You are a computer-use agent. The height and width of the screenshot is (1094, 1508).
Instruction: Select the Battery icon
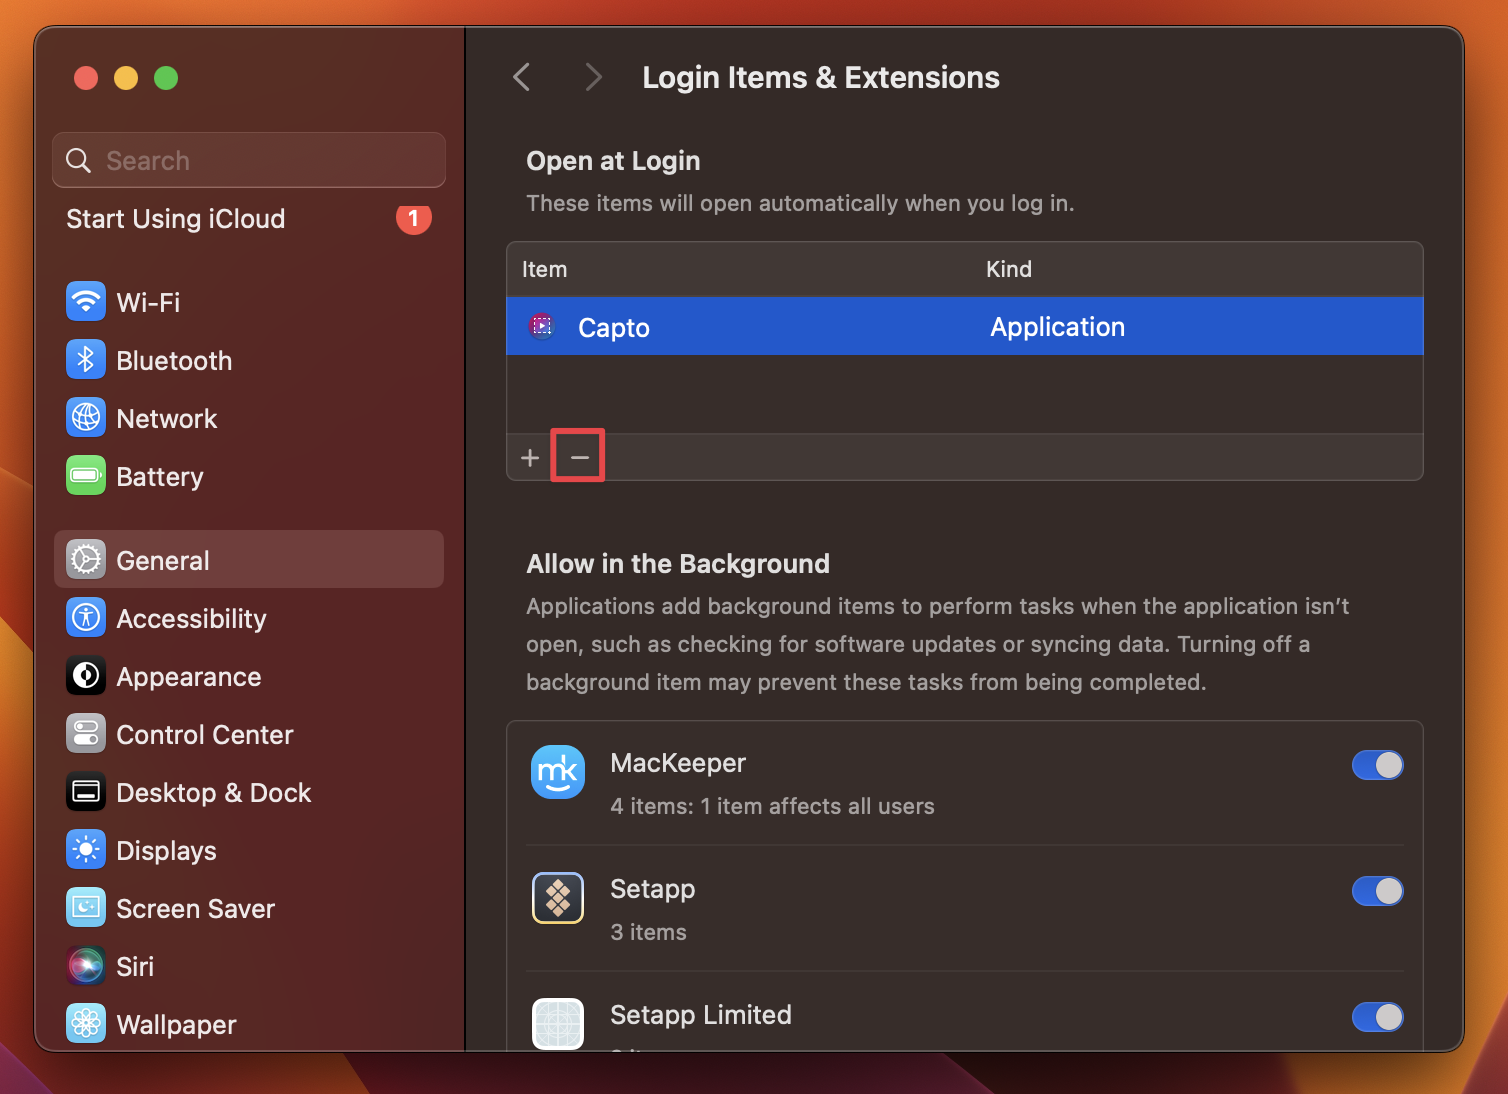pos(86,476)
